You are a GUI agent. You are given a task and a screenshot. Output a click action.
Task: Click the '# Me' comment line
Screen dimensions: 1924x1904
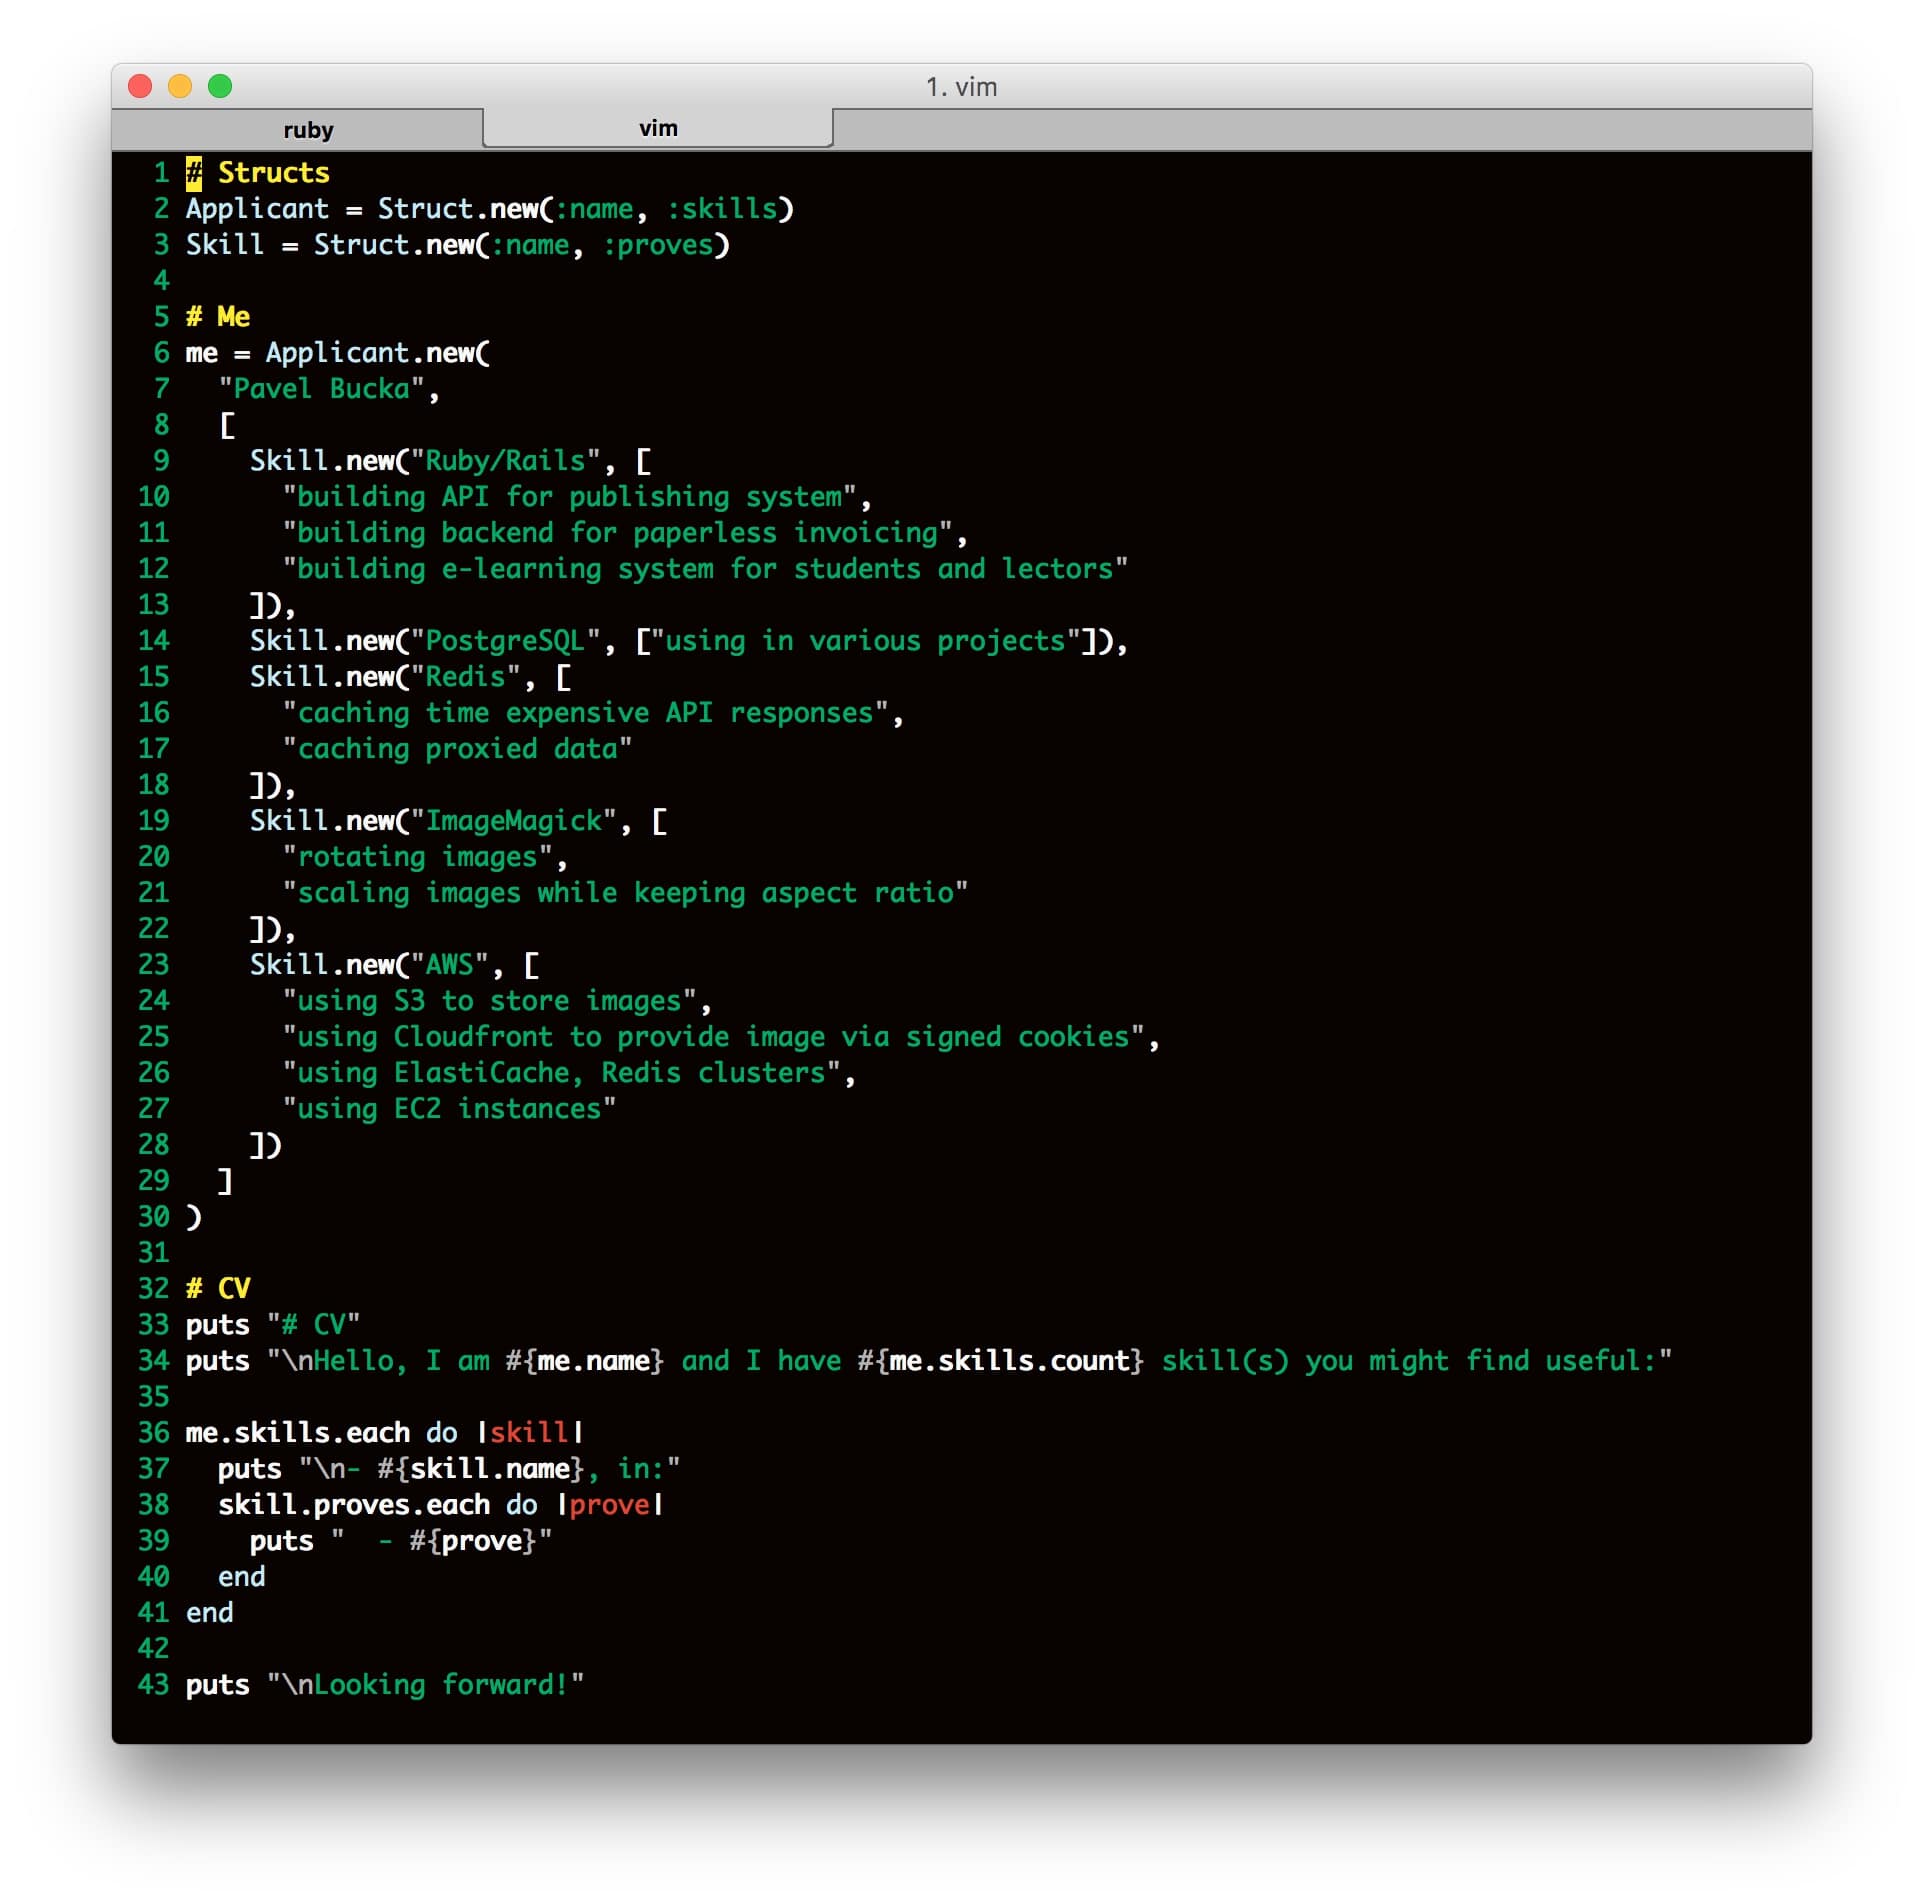[218, 316]
